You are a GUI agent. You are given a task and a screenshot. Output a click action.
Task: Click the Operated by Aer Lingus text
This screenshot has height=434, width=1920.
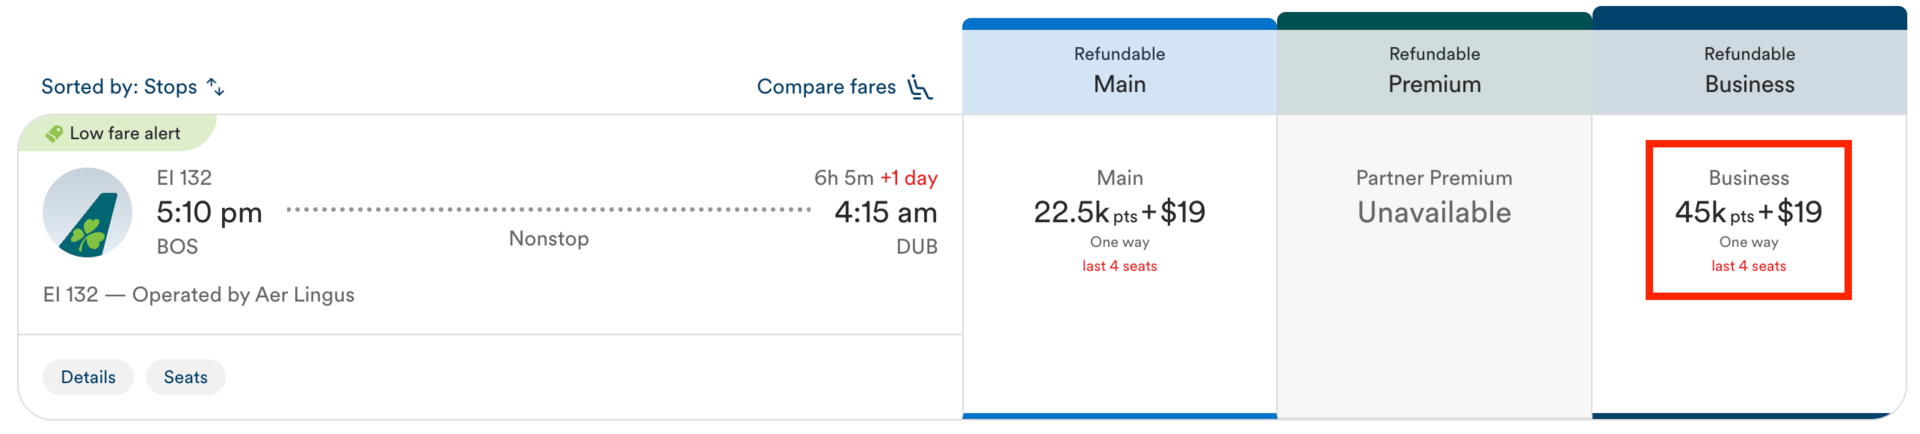(243, 295)
